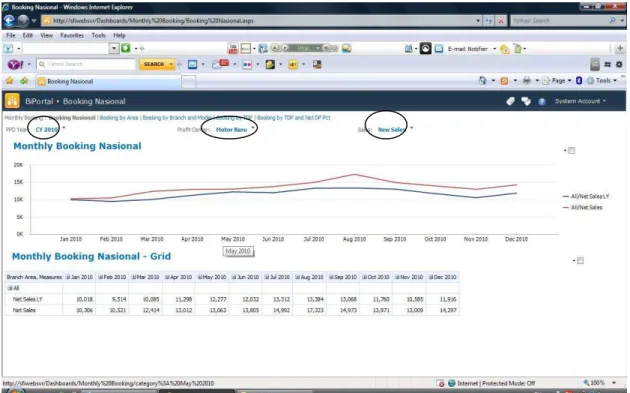Click the May 2010 label on the chart axis
630x393 pixels.
pyautogui.click(x=233, y=239)
